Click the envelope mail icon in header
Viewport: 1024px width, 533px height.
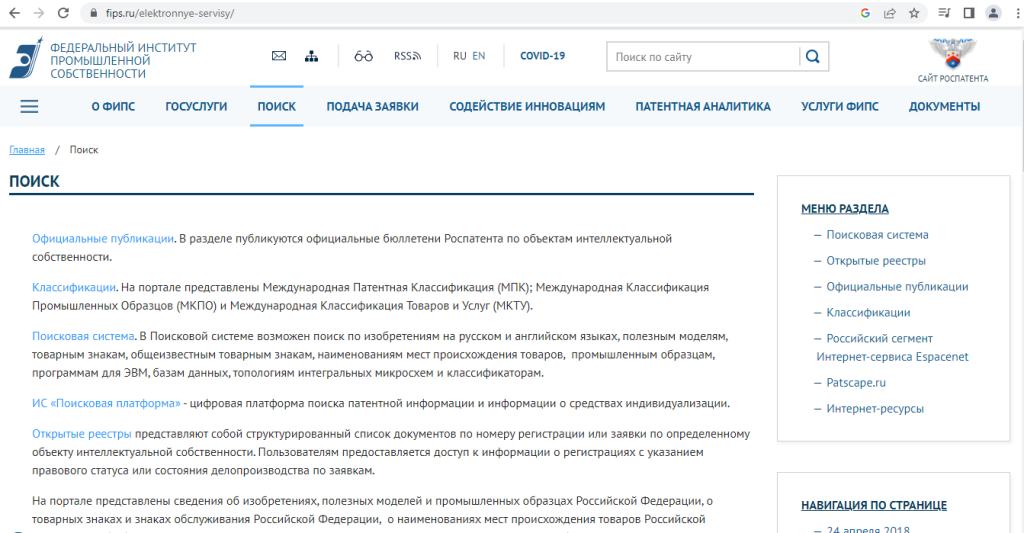pyautogui.click(x=279, y=56)
